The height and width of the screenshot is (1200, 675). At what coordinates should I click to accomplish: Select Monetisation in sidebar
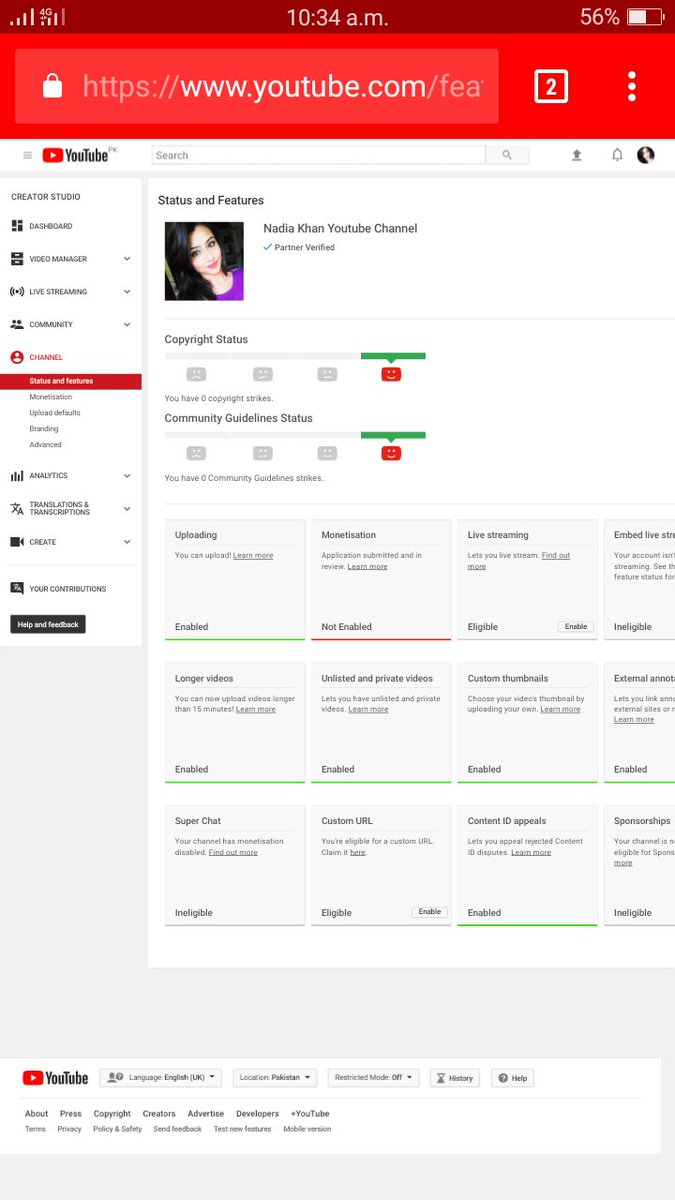(x=51, y=397)
